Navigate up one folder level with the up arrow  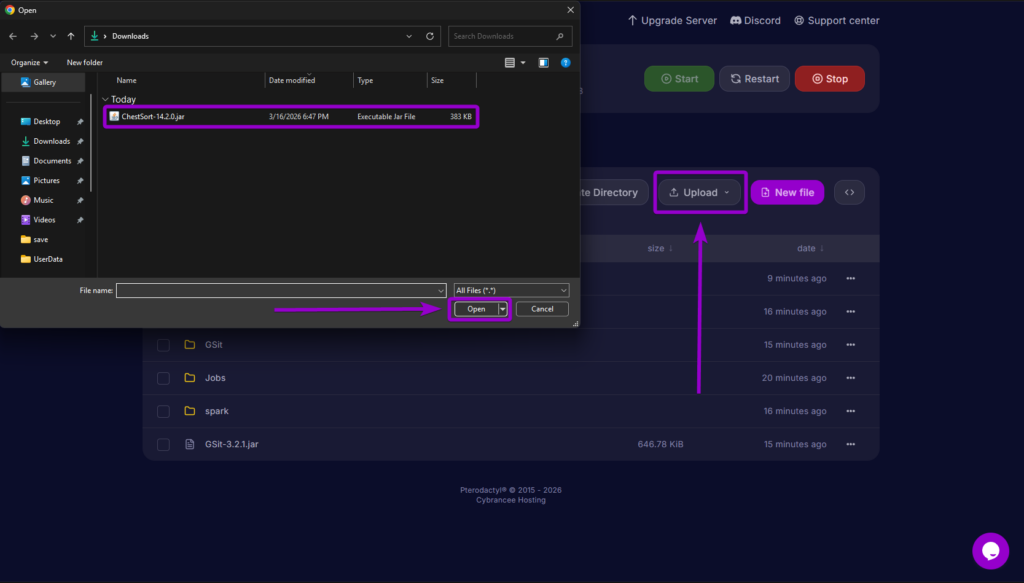70,36
